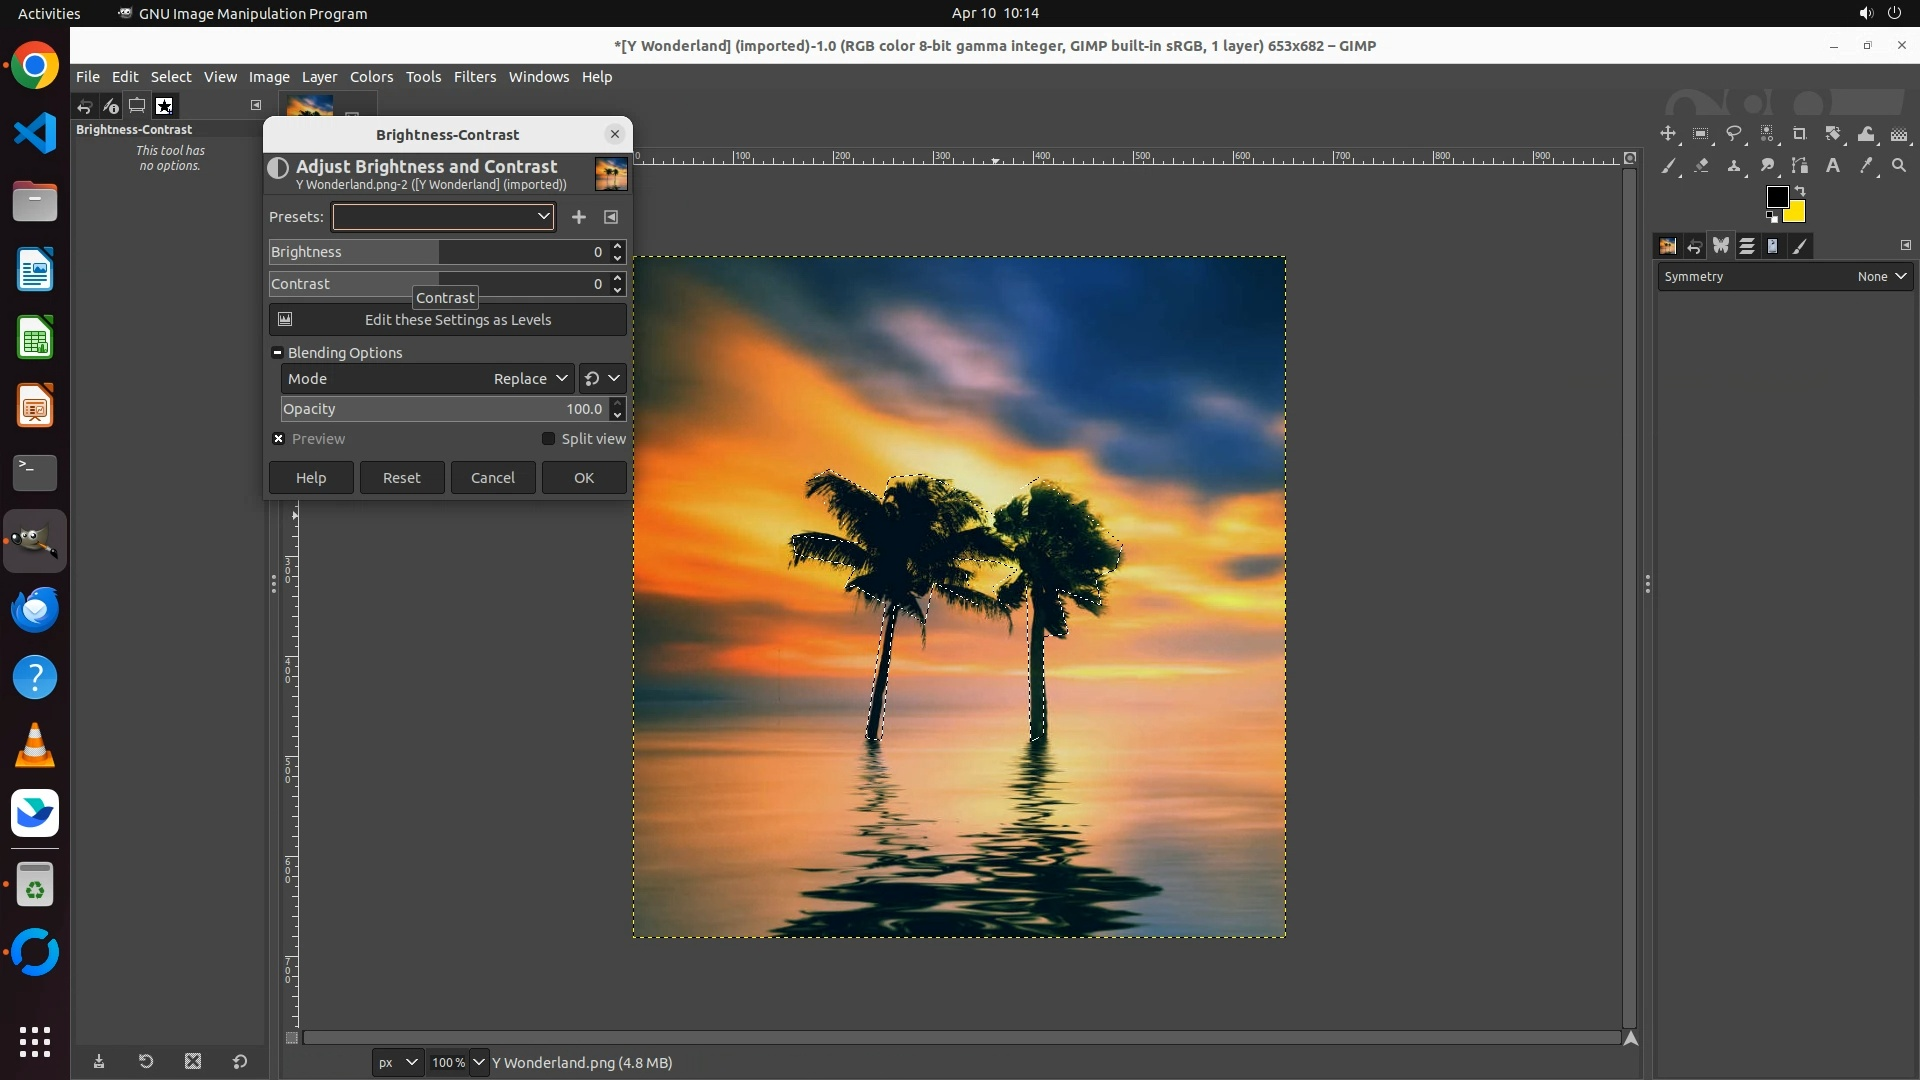Save current settings as preset

579,217
